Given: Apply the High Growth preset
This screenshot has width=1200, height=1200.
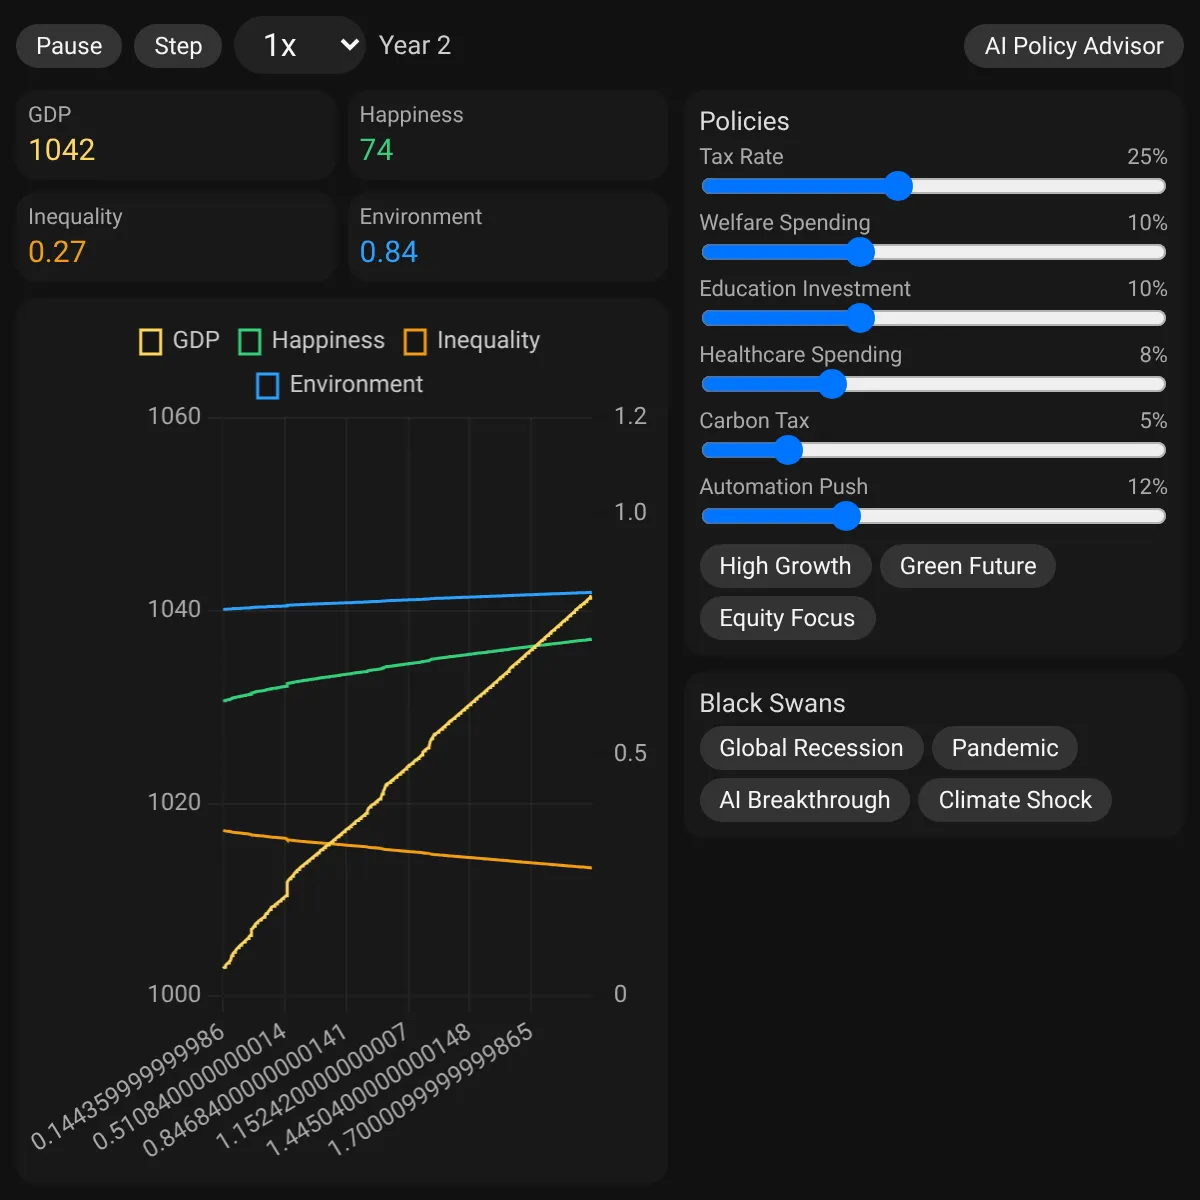Looking at the screenshot, I should (785, 566).
